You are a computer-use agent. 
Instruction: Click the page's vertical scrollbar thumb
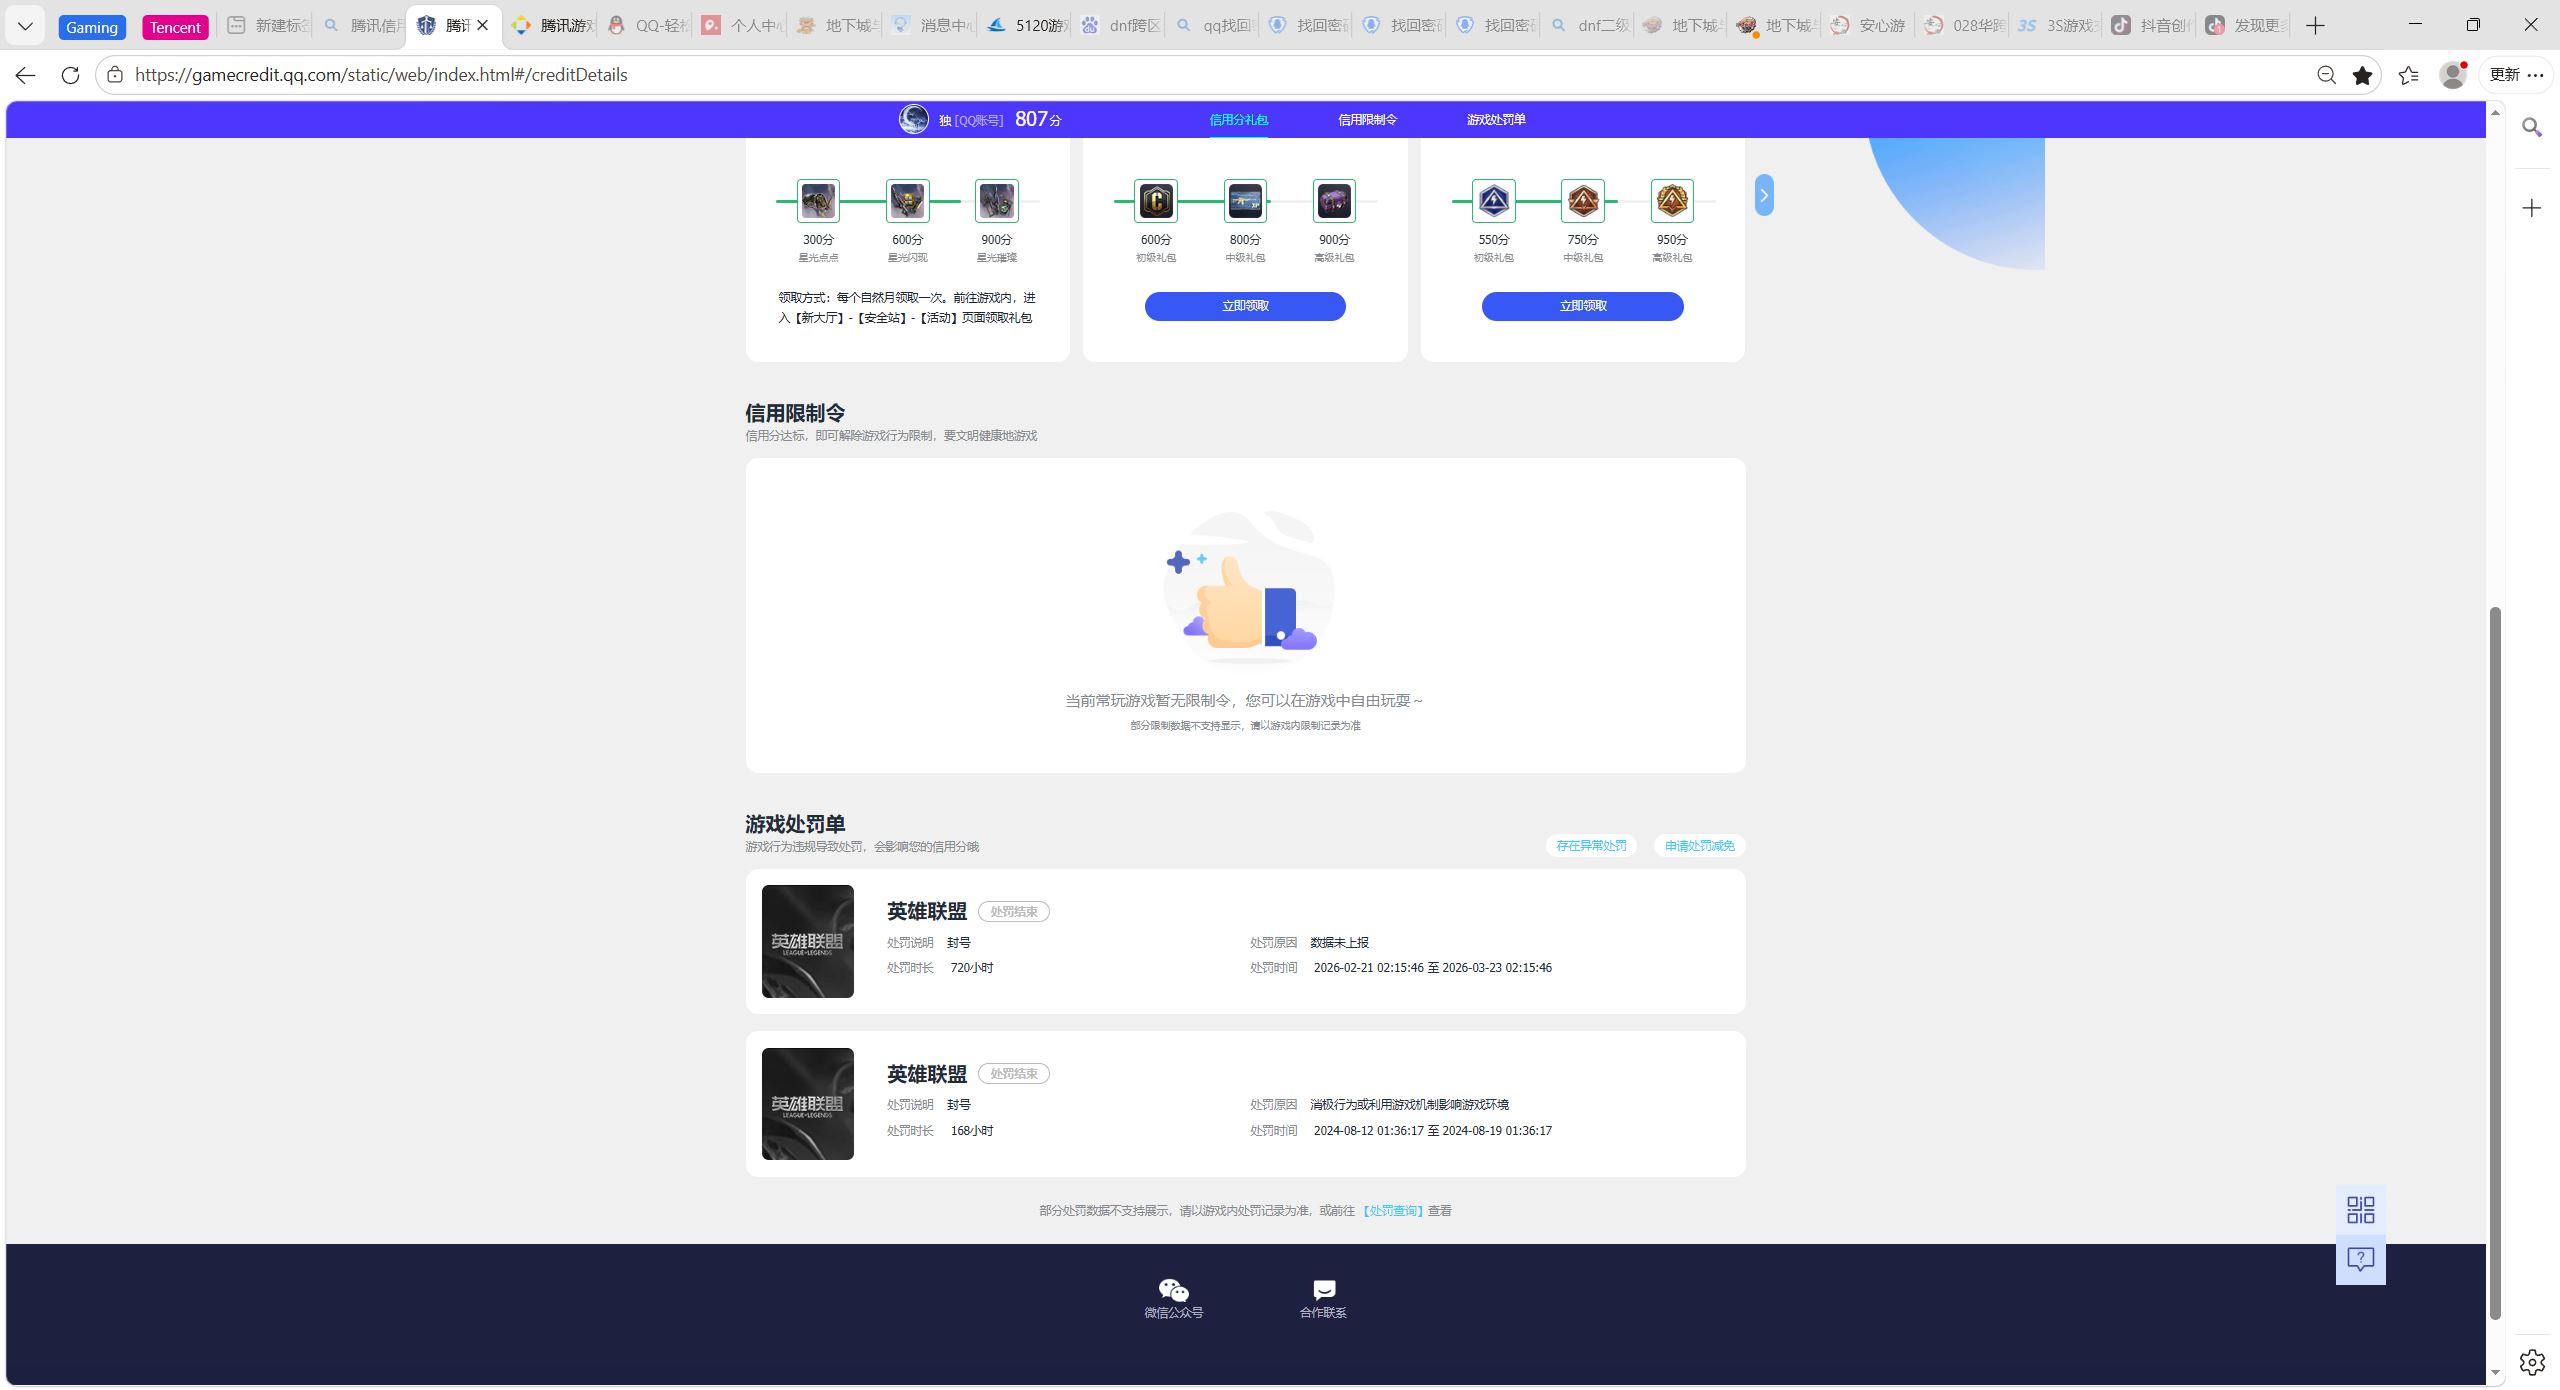click(2494, 960)
